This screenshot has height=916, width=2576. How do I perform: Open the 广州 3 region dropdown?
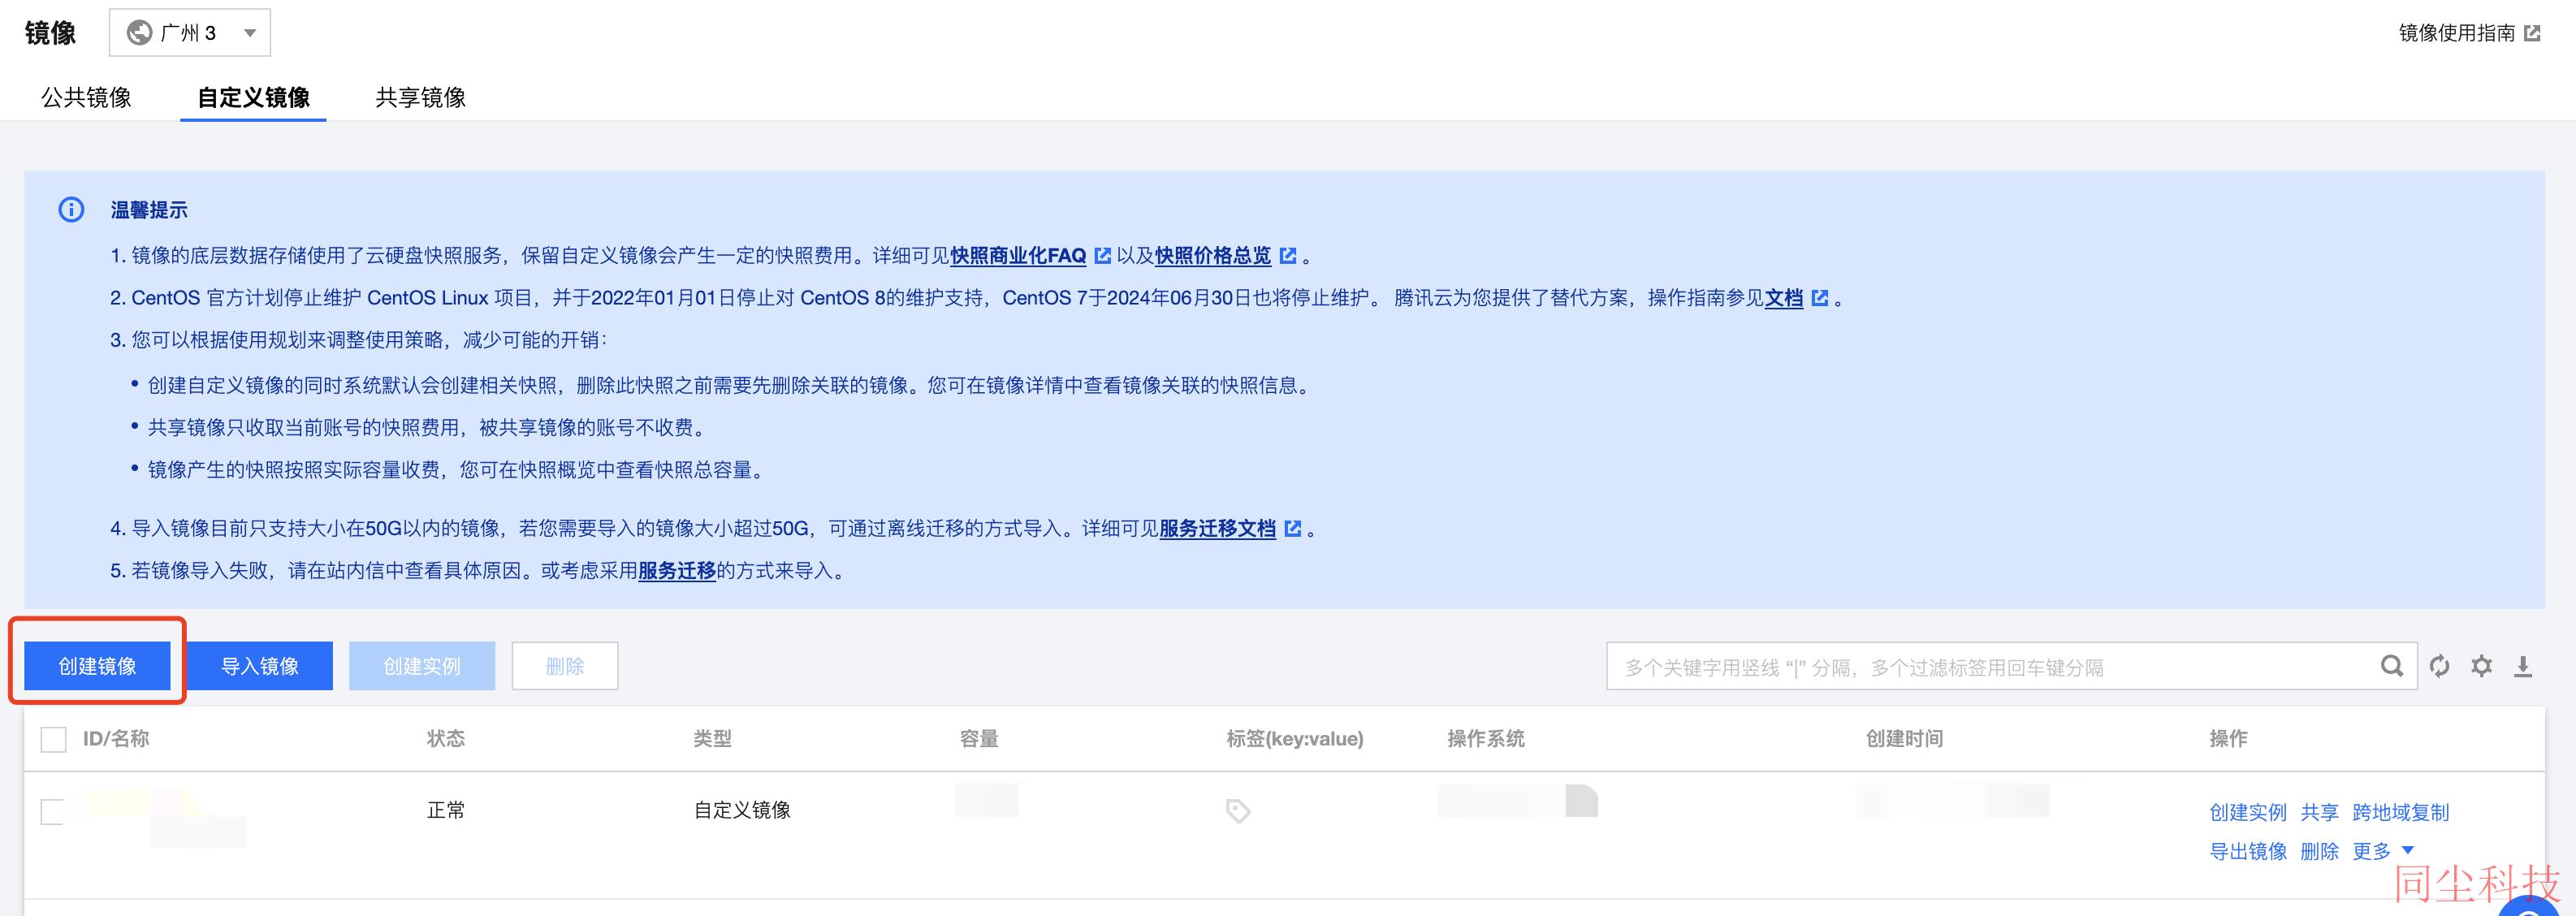click(189, 33)
